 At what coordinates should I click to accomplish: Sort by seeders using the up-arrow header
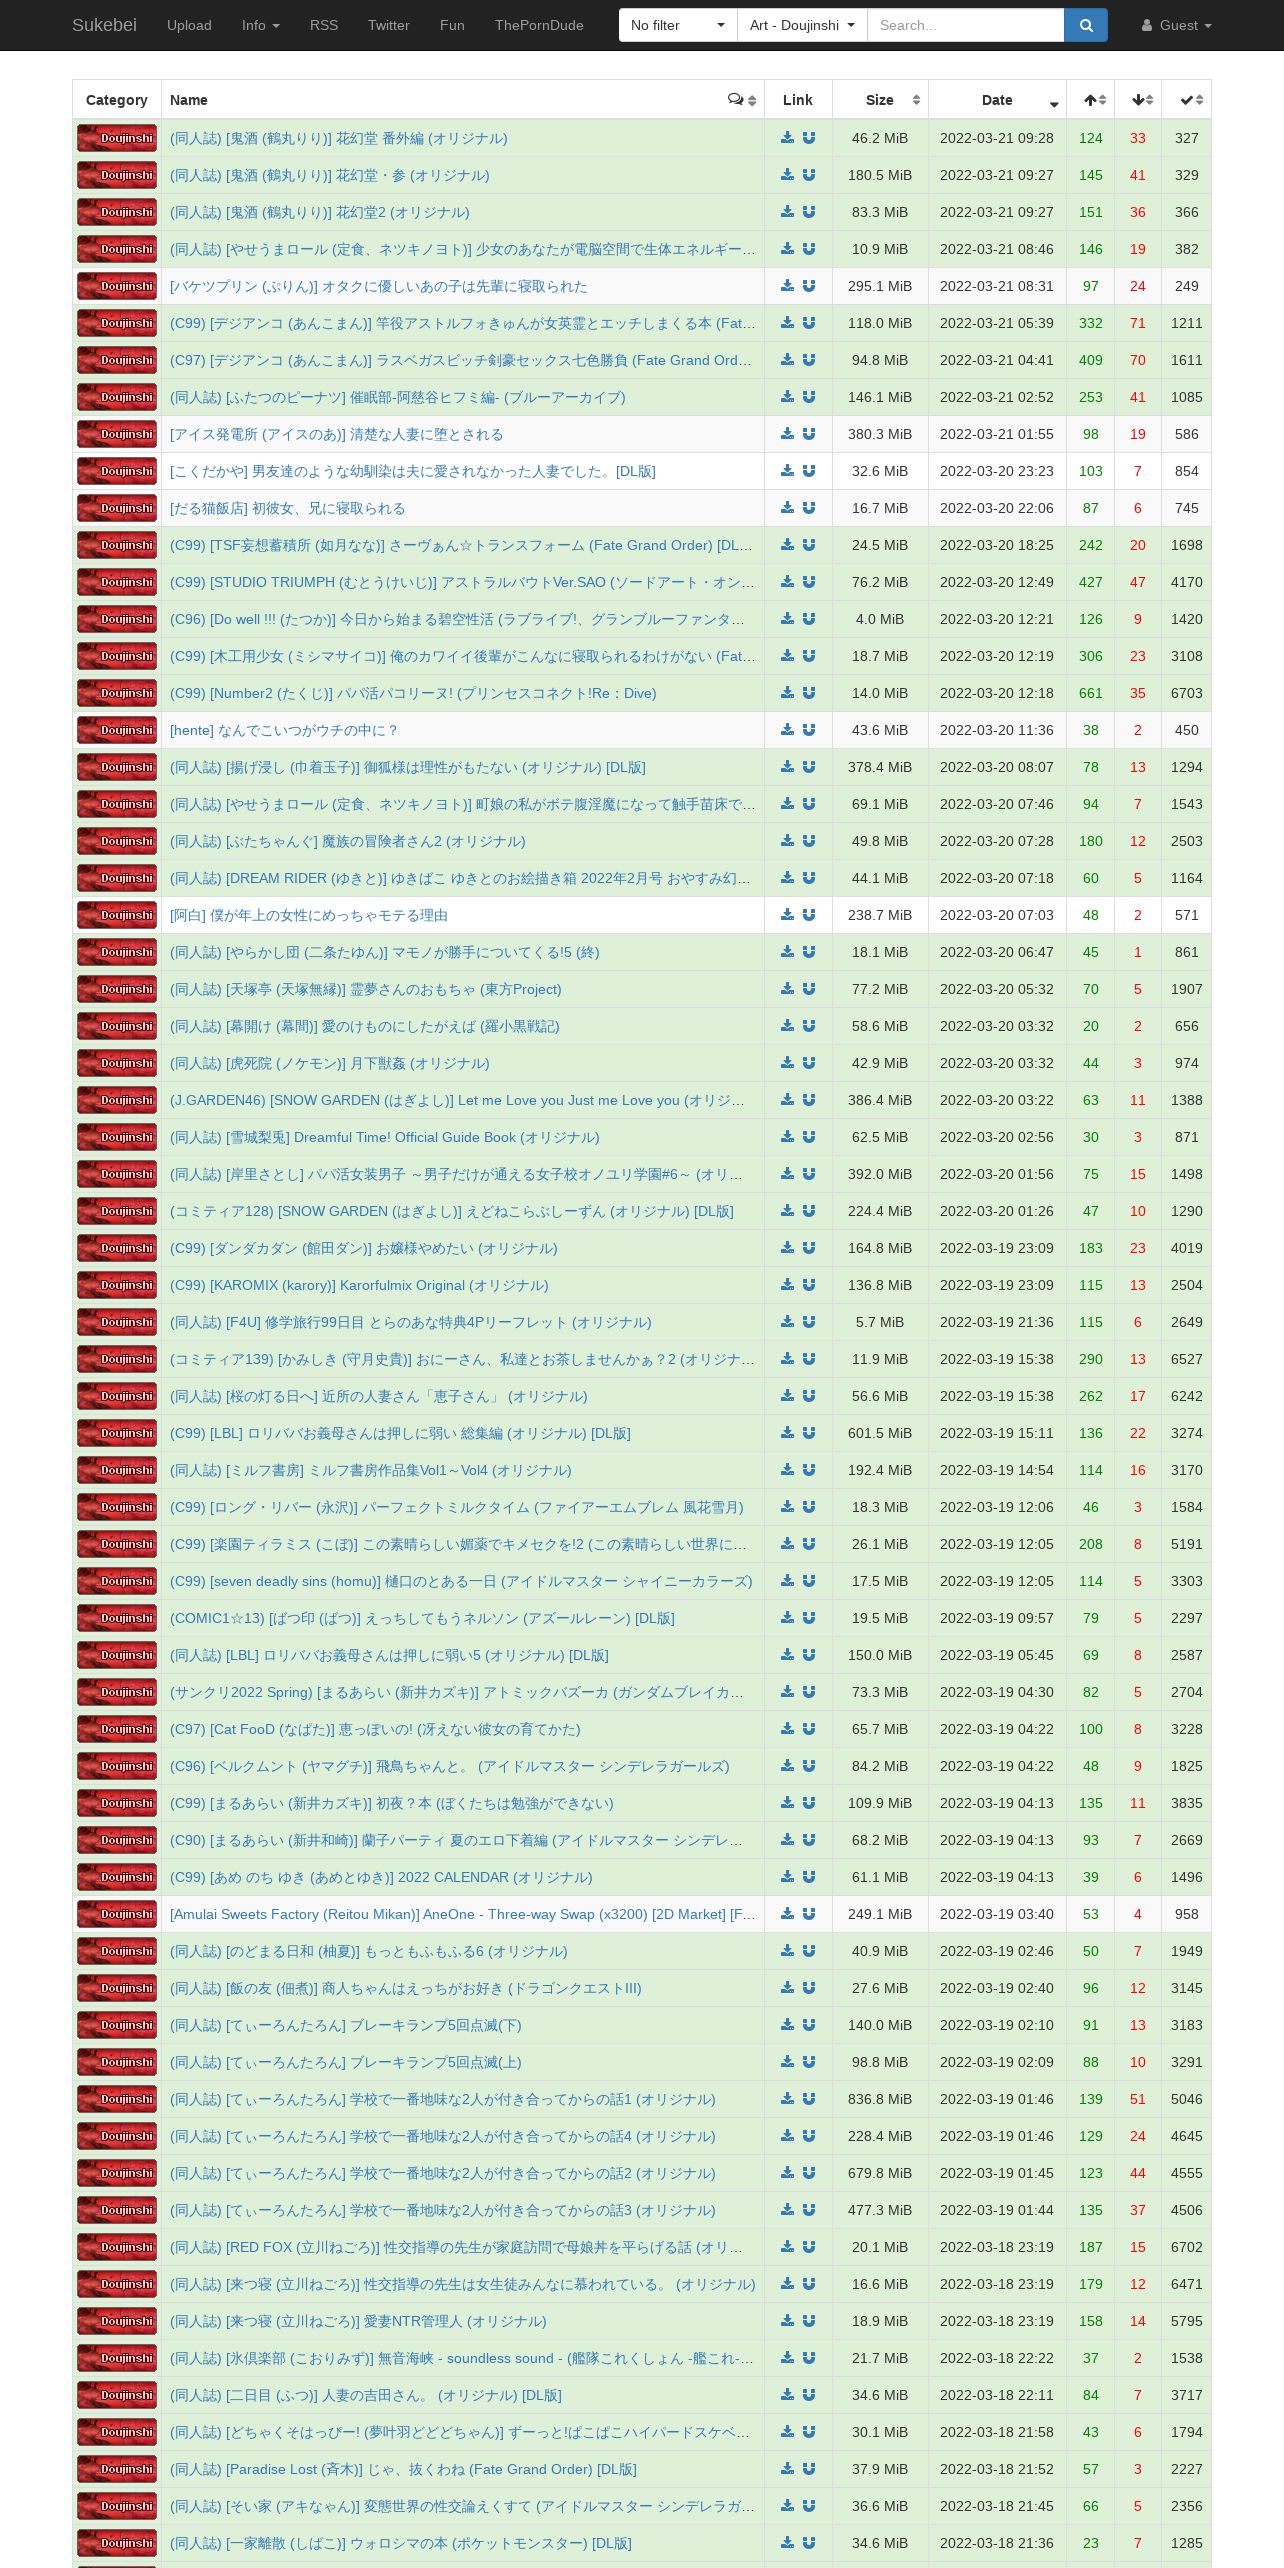(1091, 100)
